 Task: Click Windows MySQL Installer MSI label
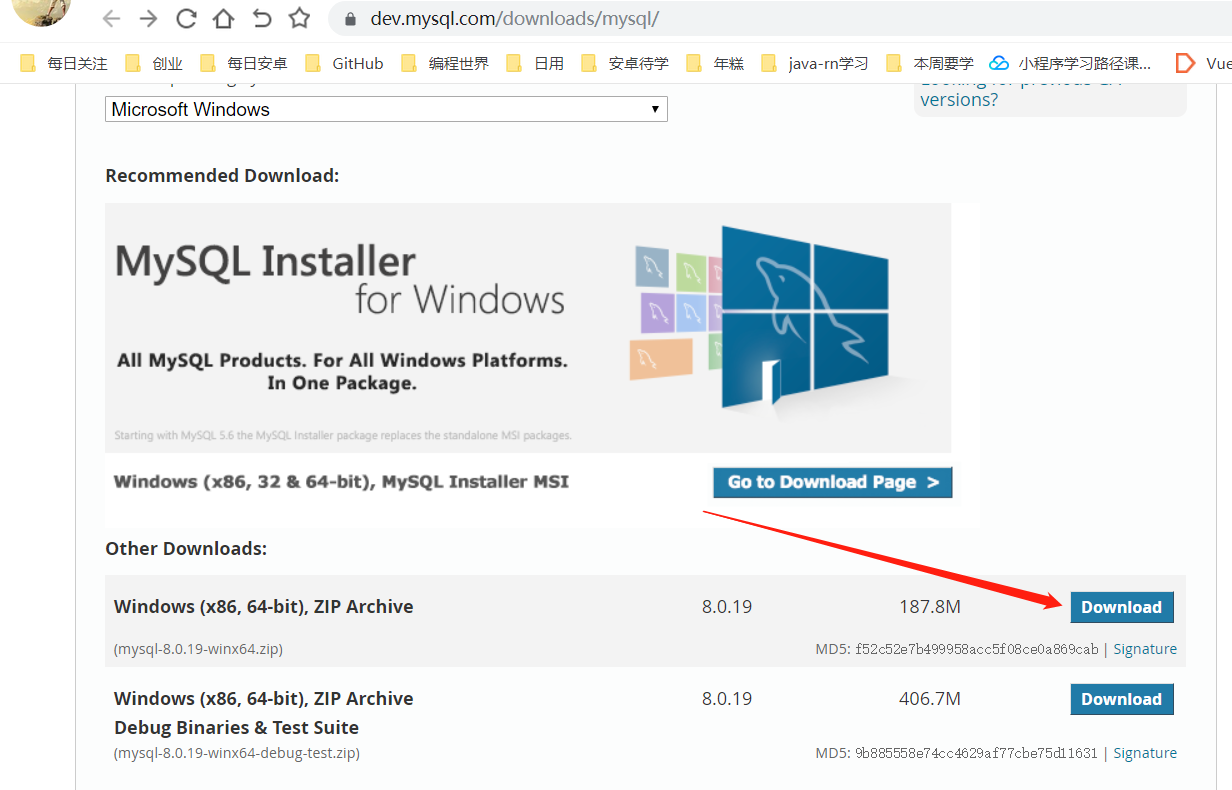341,482
